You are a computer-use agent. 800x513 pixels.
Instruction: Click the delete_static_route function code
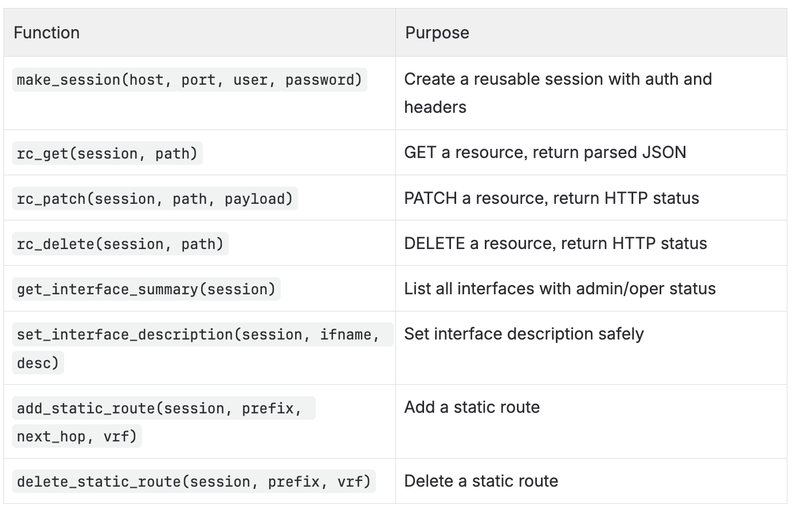point(194,482)
